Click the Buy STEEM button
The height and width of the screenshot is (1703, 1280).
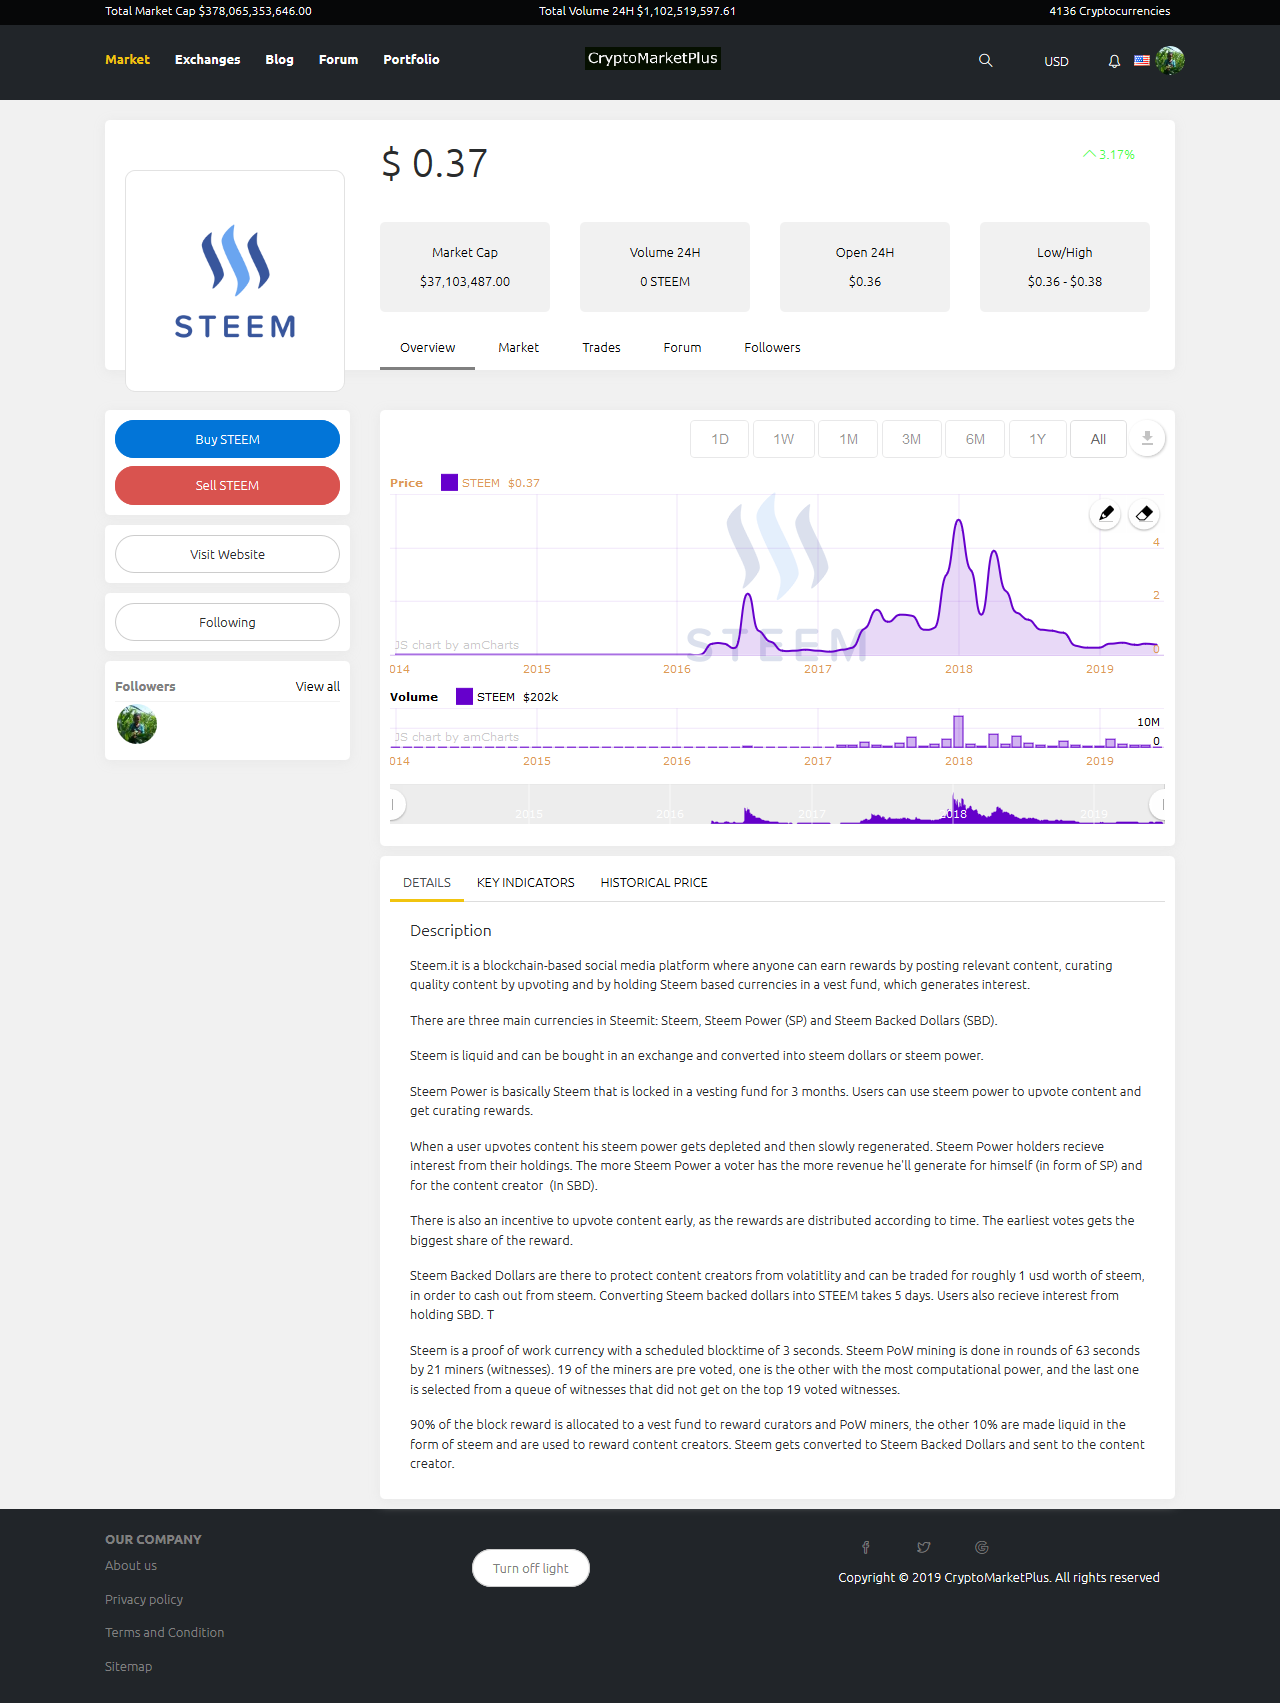click(x=227, y=439)
